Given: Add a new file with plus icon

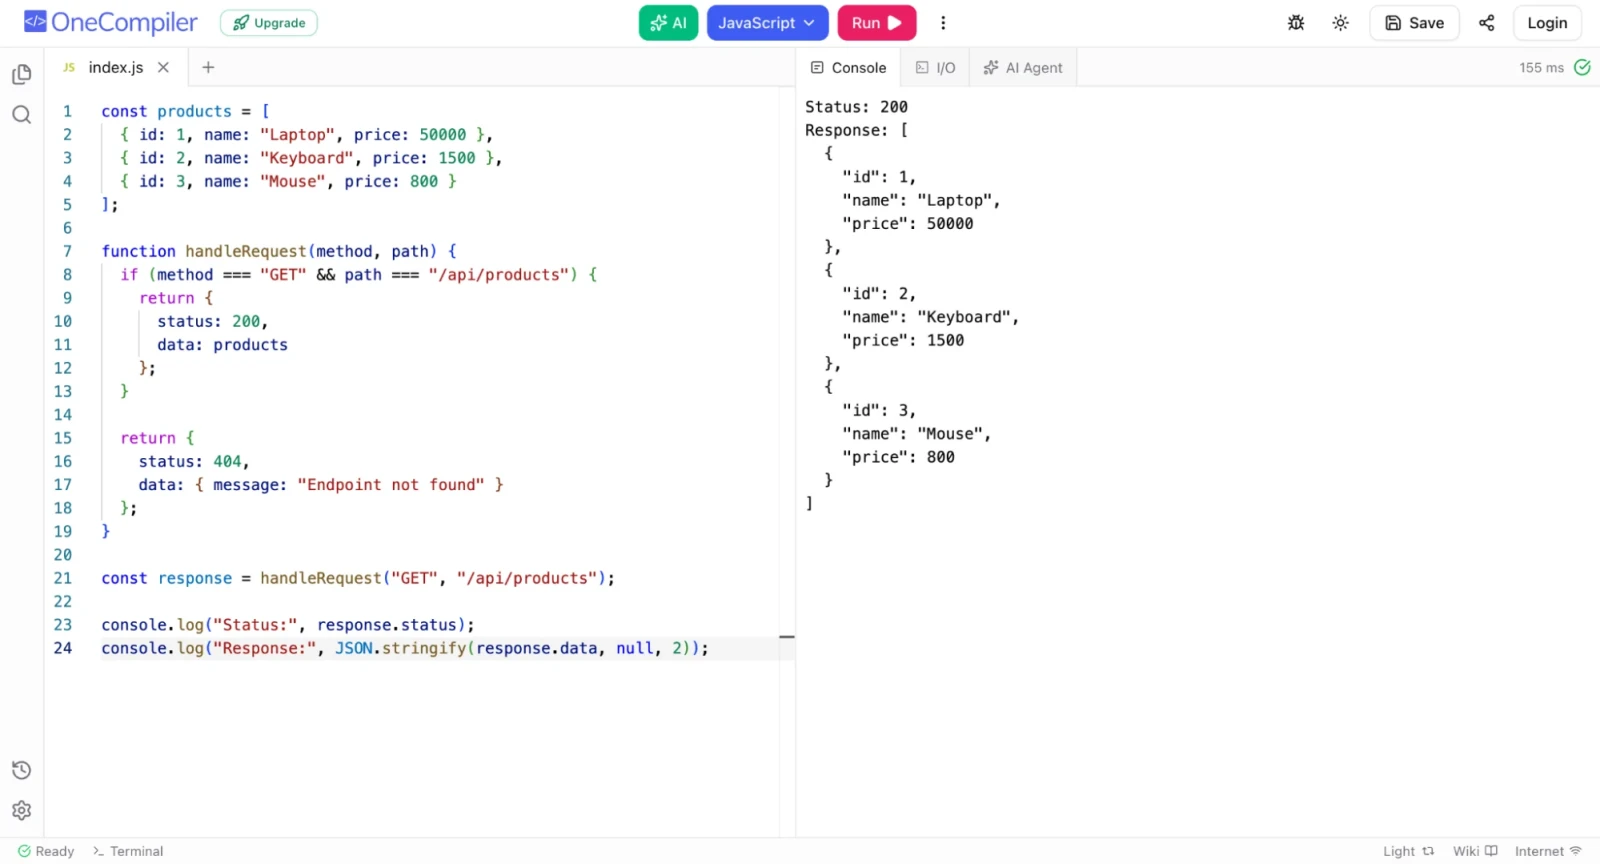Looking at the screenshot, I should coord(208,67).
